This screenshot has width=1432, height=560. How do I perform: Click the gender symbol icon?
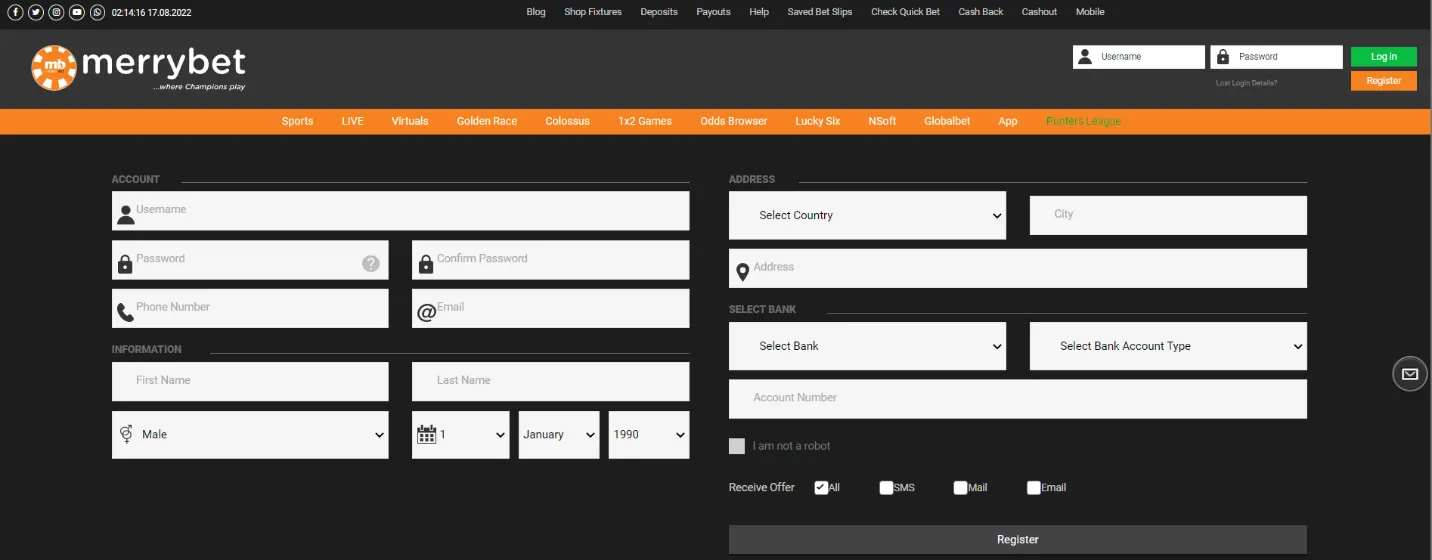(126, 434)
